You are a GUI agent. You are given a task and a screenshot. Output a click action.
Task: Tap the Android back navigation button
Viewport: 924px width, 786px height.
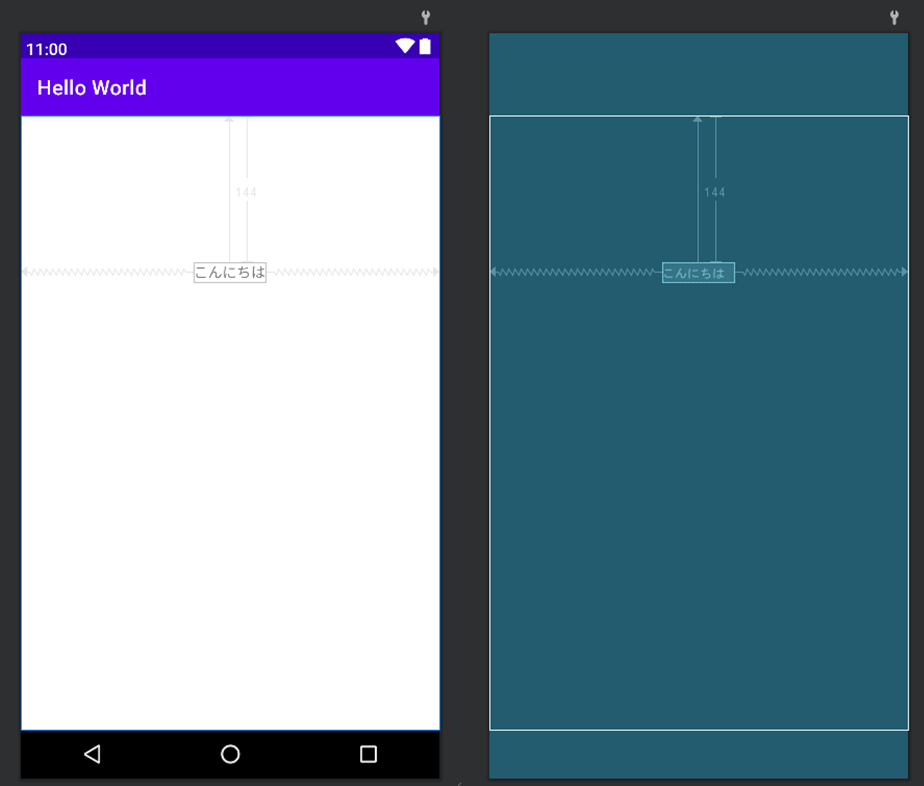[x=93, y=754]
